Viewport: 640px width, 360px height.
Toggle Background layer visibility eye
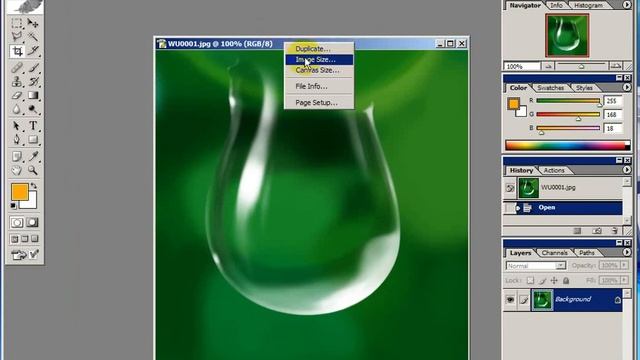click(510, 300)
